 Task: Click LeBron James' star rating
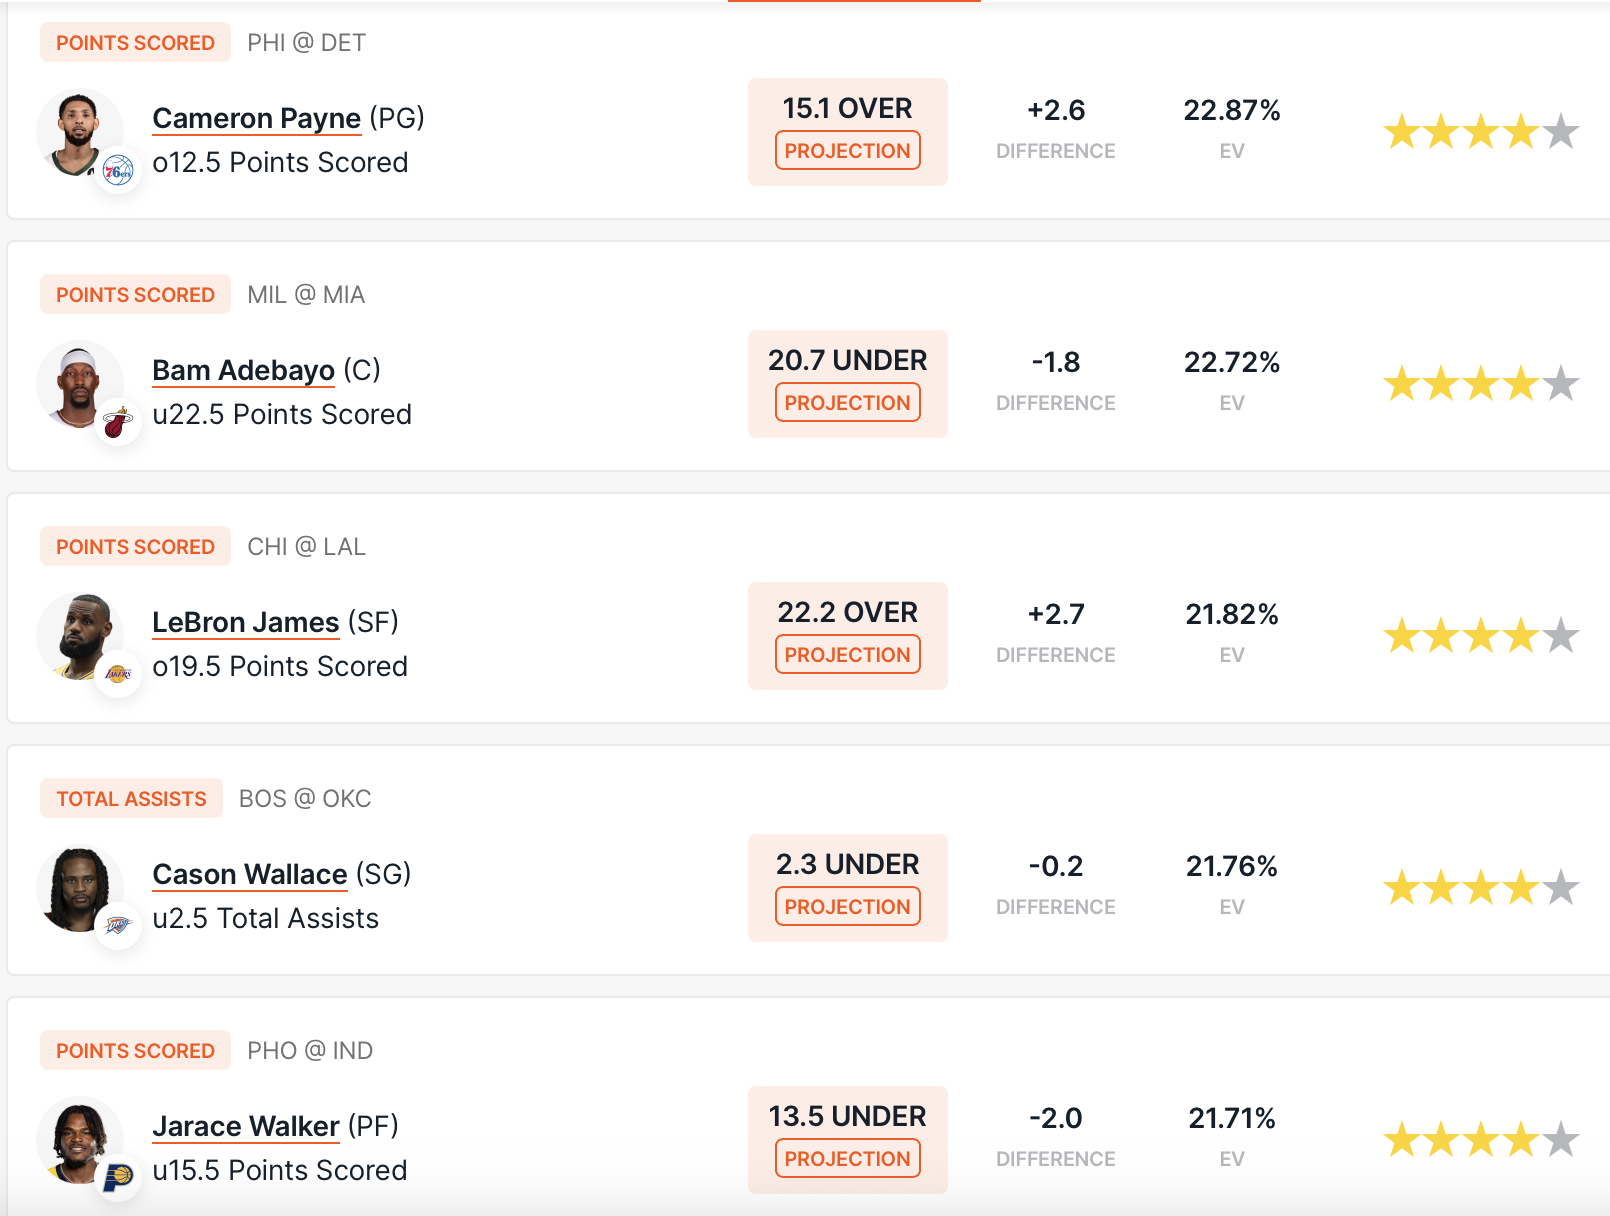tap(1480, 636)
